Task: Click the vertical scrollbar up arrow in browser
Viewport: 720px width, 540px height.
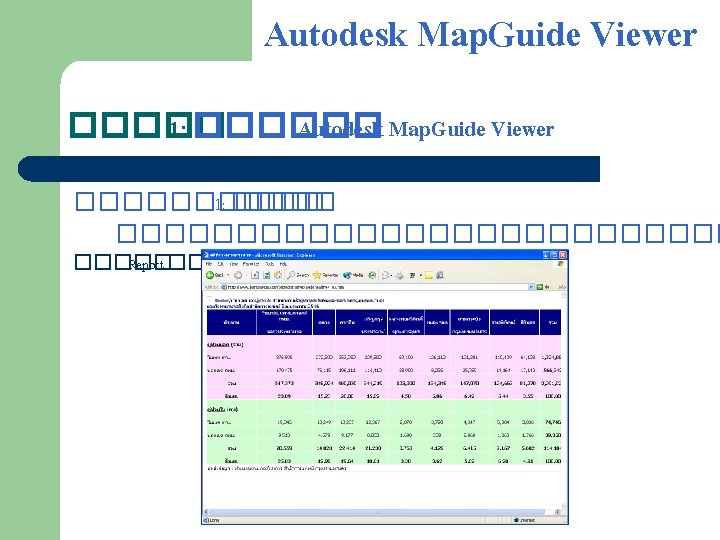Action: click(x=564, y=296)
